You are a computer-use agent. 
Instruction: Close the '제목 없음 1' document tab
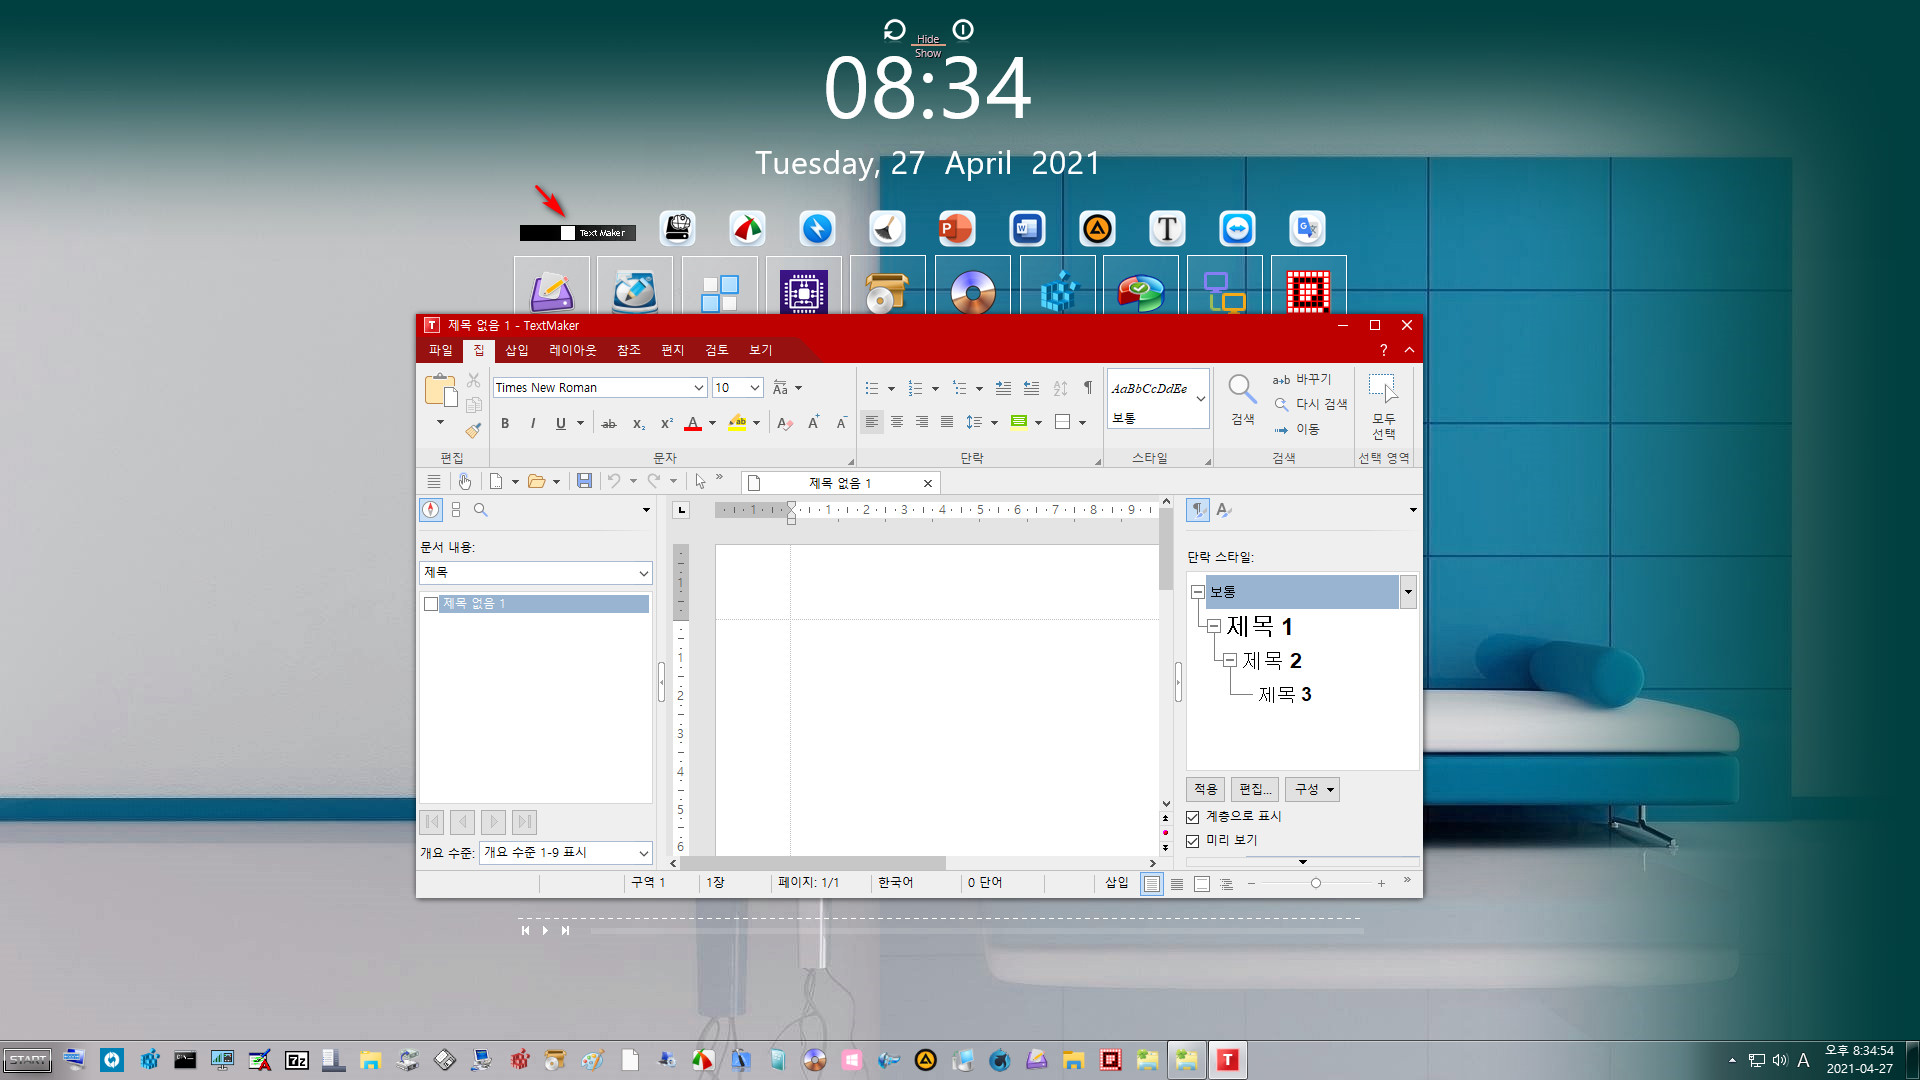click(x=928, y=484)
